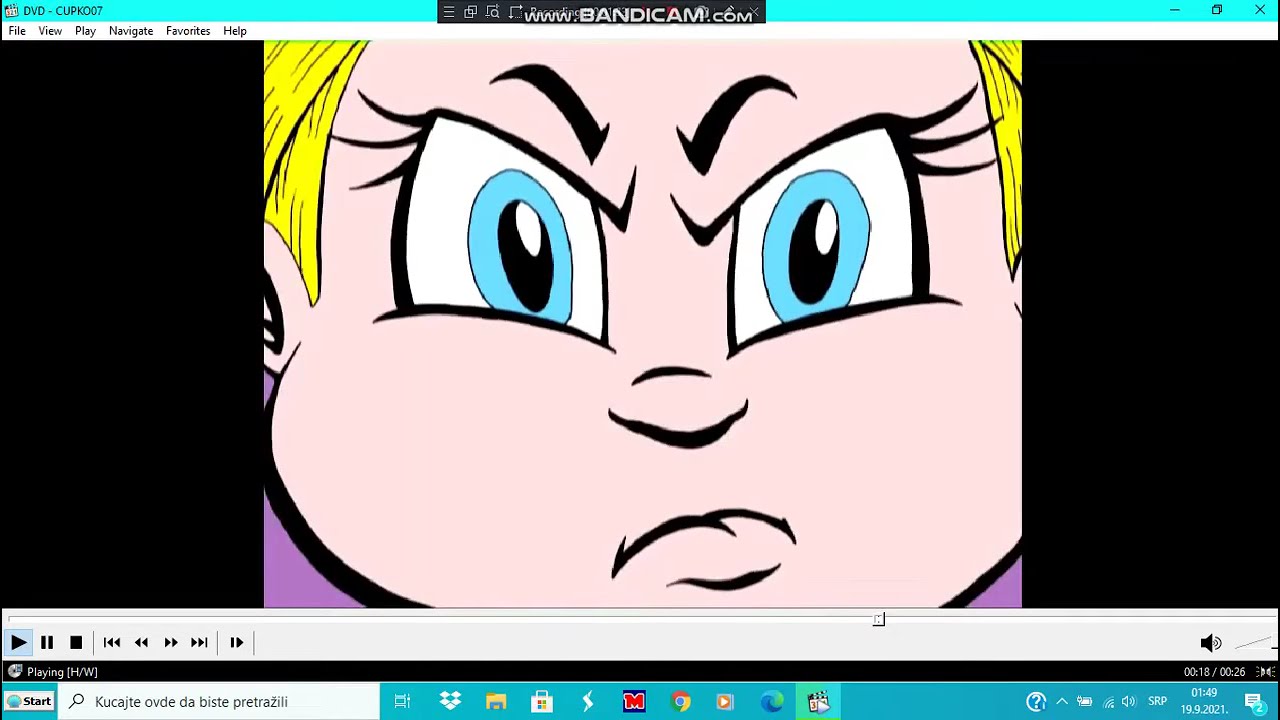Open the clock and date flyout
Image resolution: width=1280 pixels, height=720 pixels.
point(1204,701)
